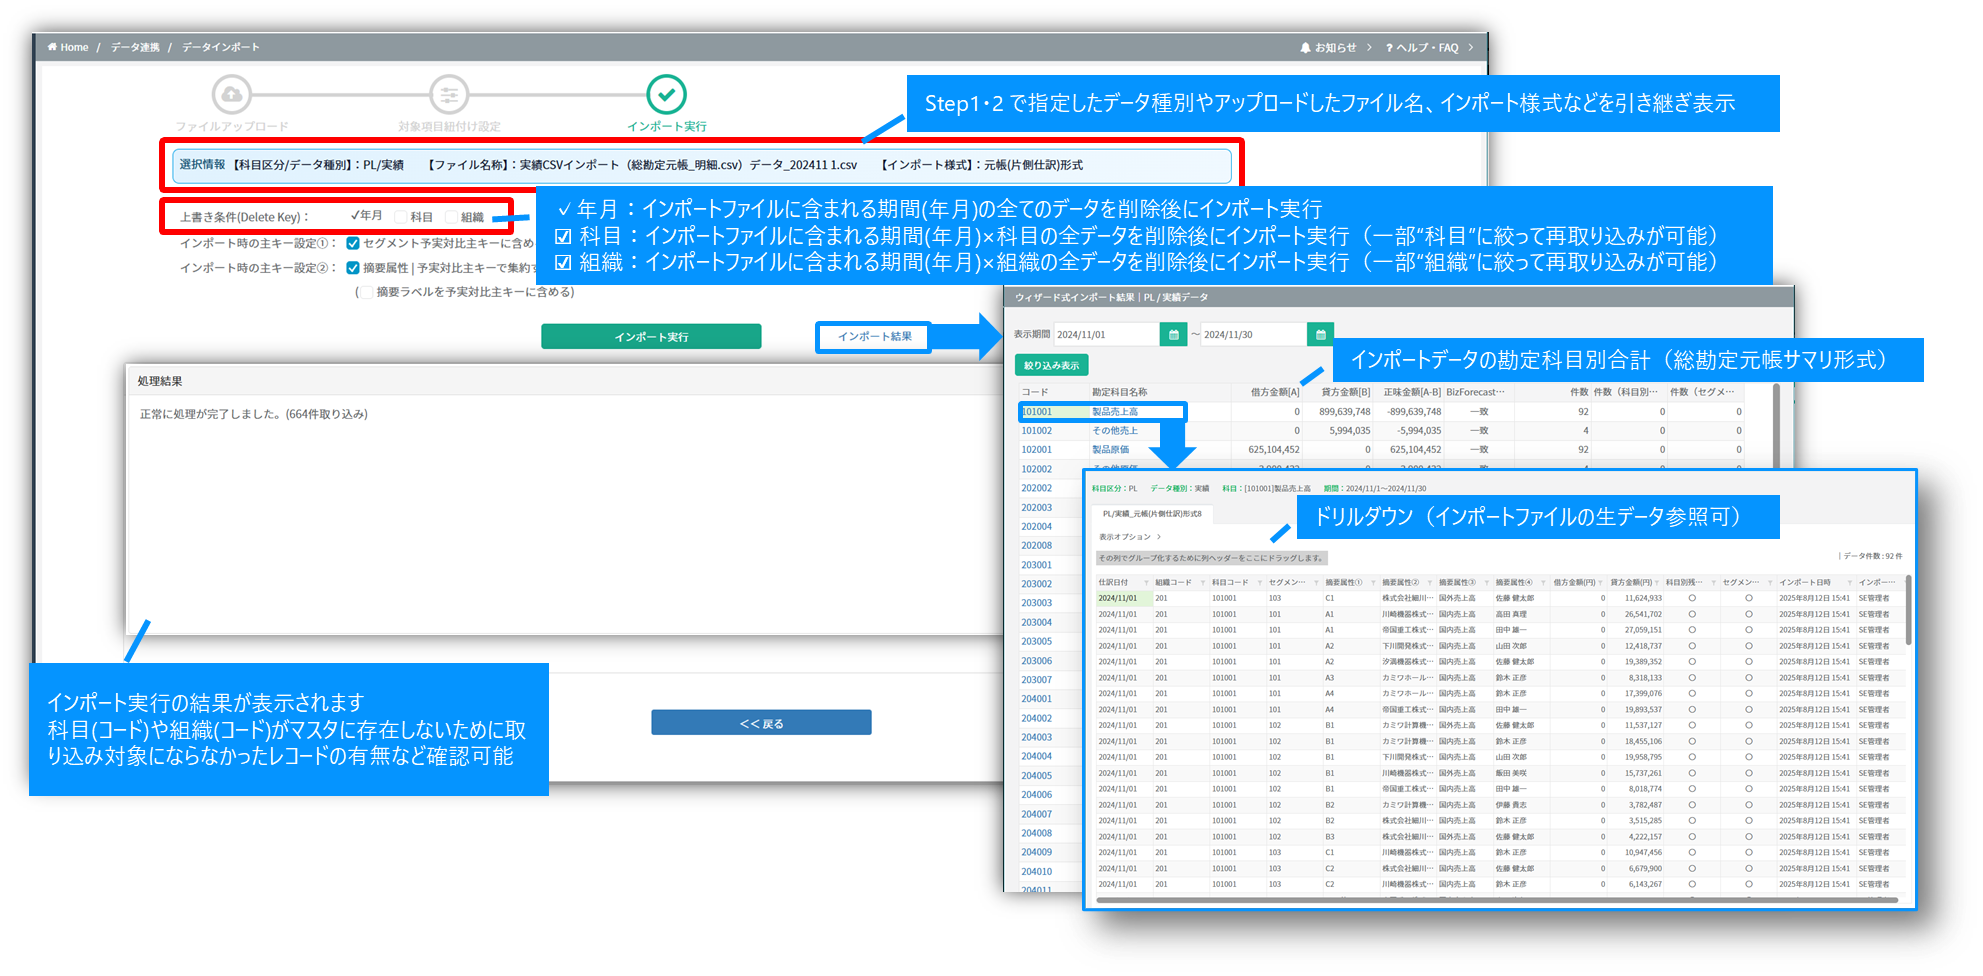This screenshot has width=1983, height=976.
Task: Open the ヘルプ・FAQ menu
Action: point(1427,48)
